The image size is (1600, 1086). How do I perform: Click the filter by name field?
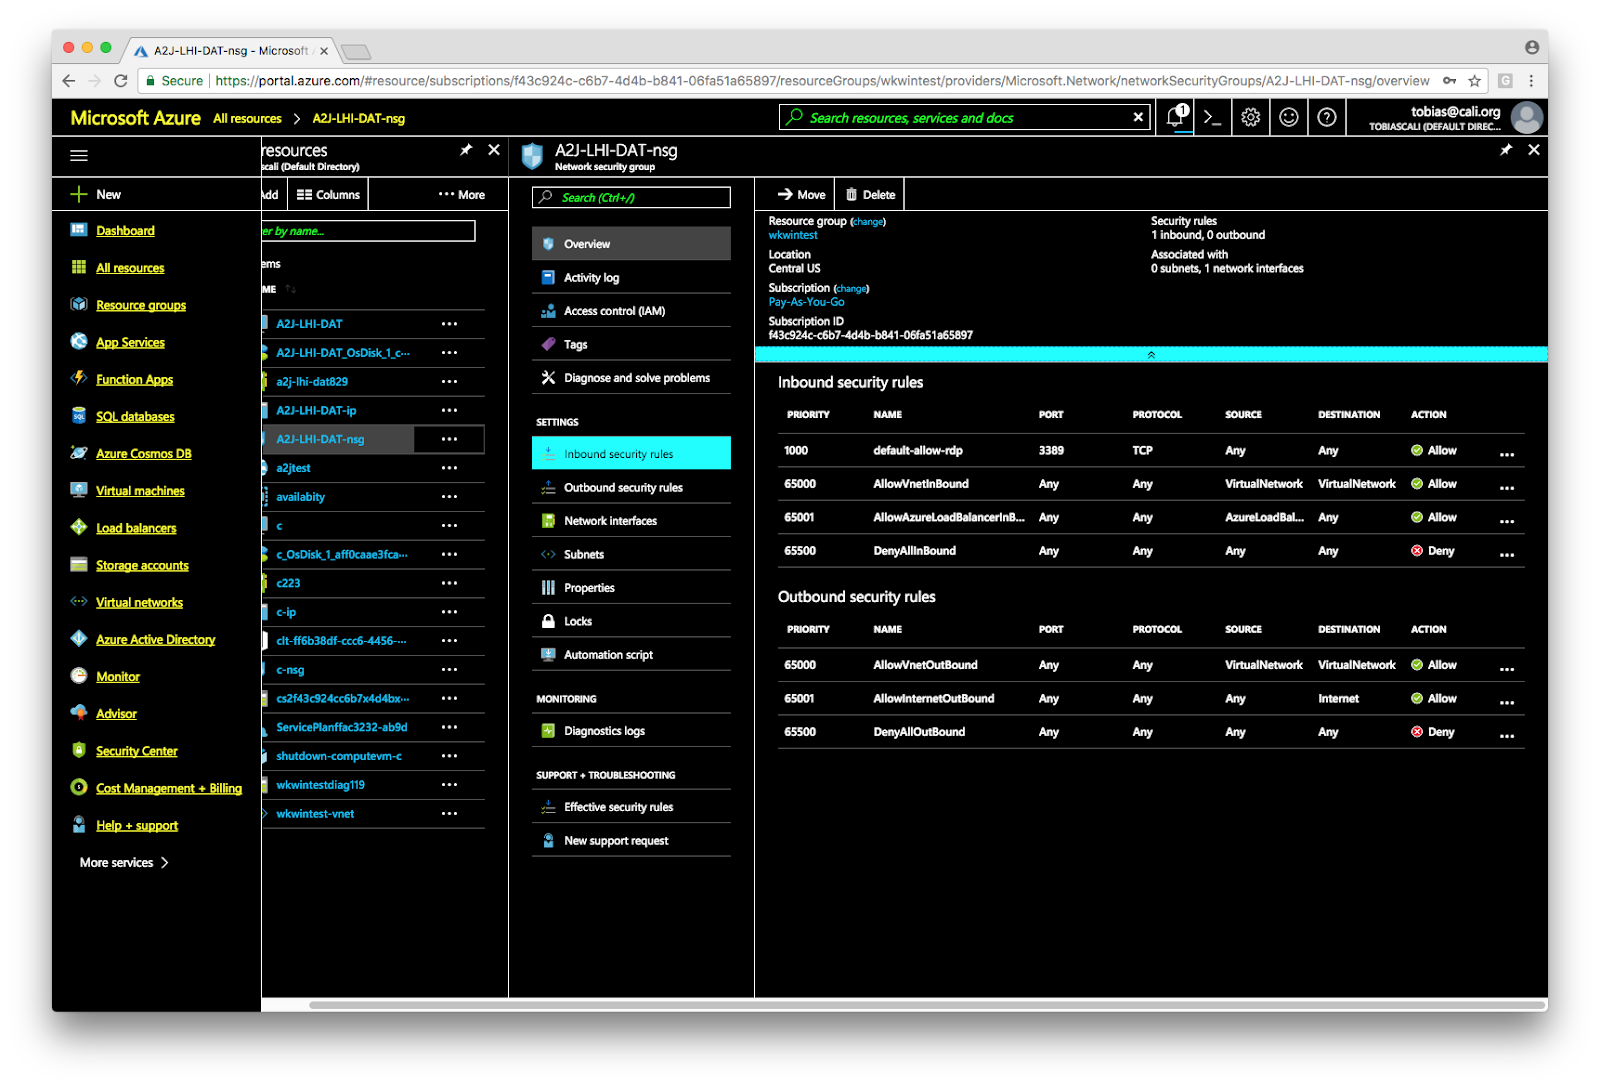(368, 231)
